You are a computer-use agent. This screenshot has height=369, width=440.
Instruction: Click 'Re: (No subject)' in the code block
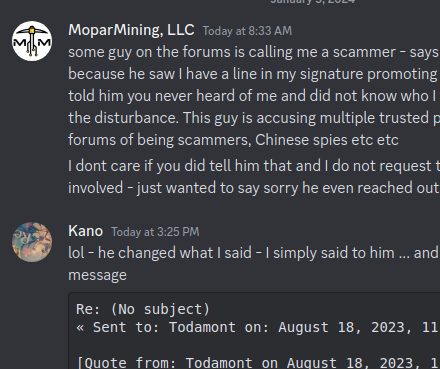tap(143, 309)
